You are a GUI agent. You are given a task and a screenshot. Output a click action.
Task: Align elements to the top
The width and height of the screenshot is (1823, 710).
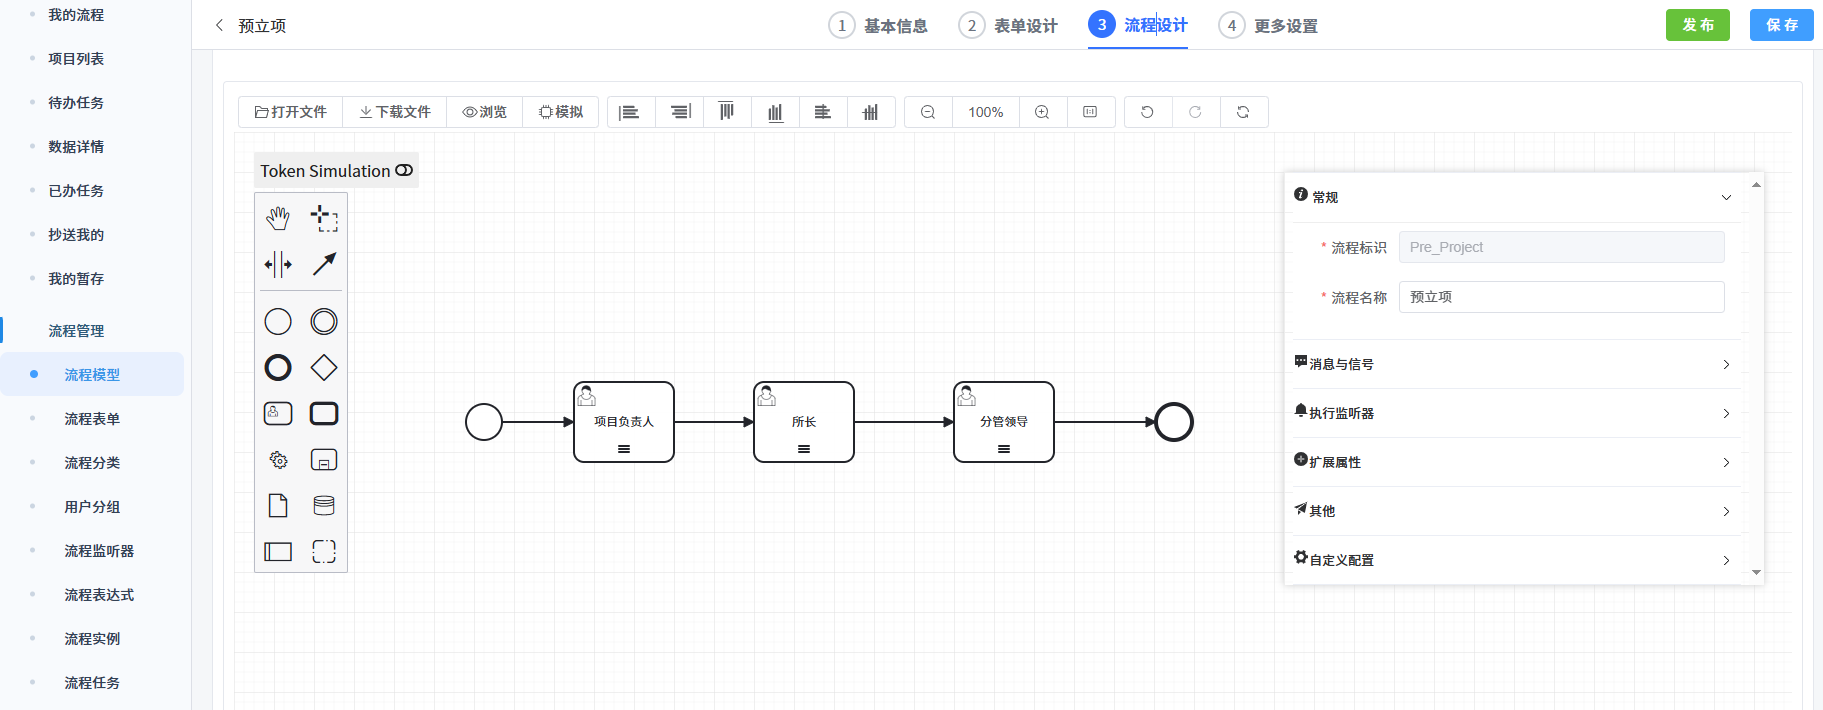click(x=727, y=112)
